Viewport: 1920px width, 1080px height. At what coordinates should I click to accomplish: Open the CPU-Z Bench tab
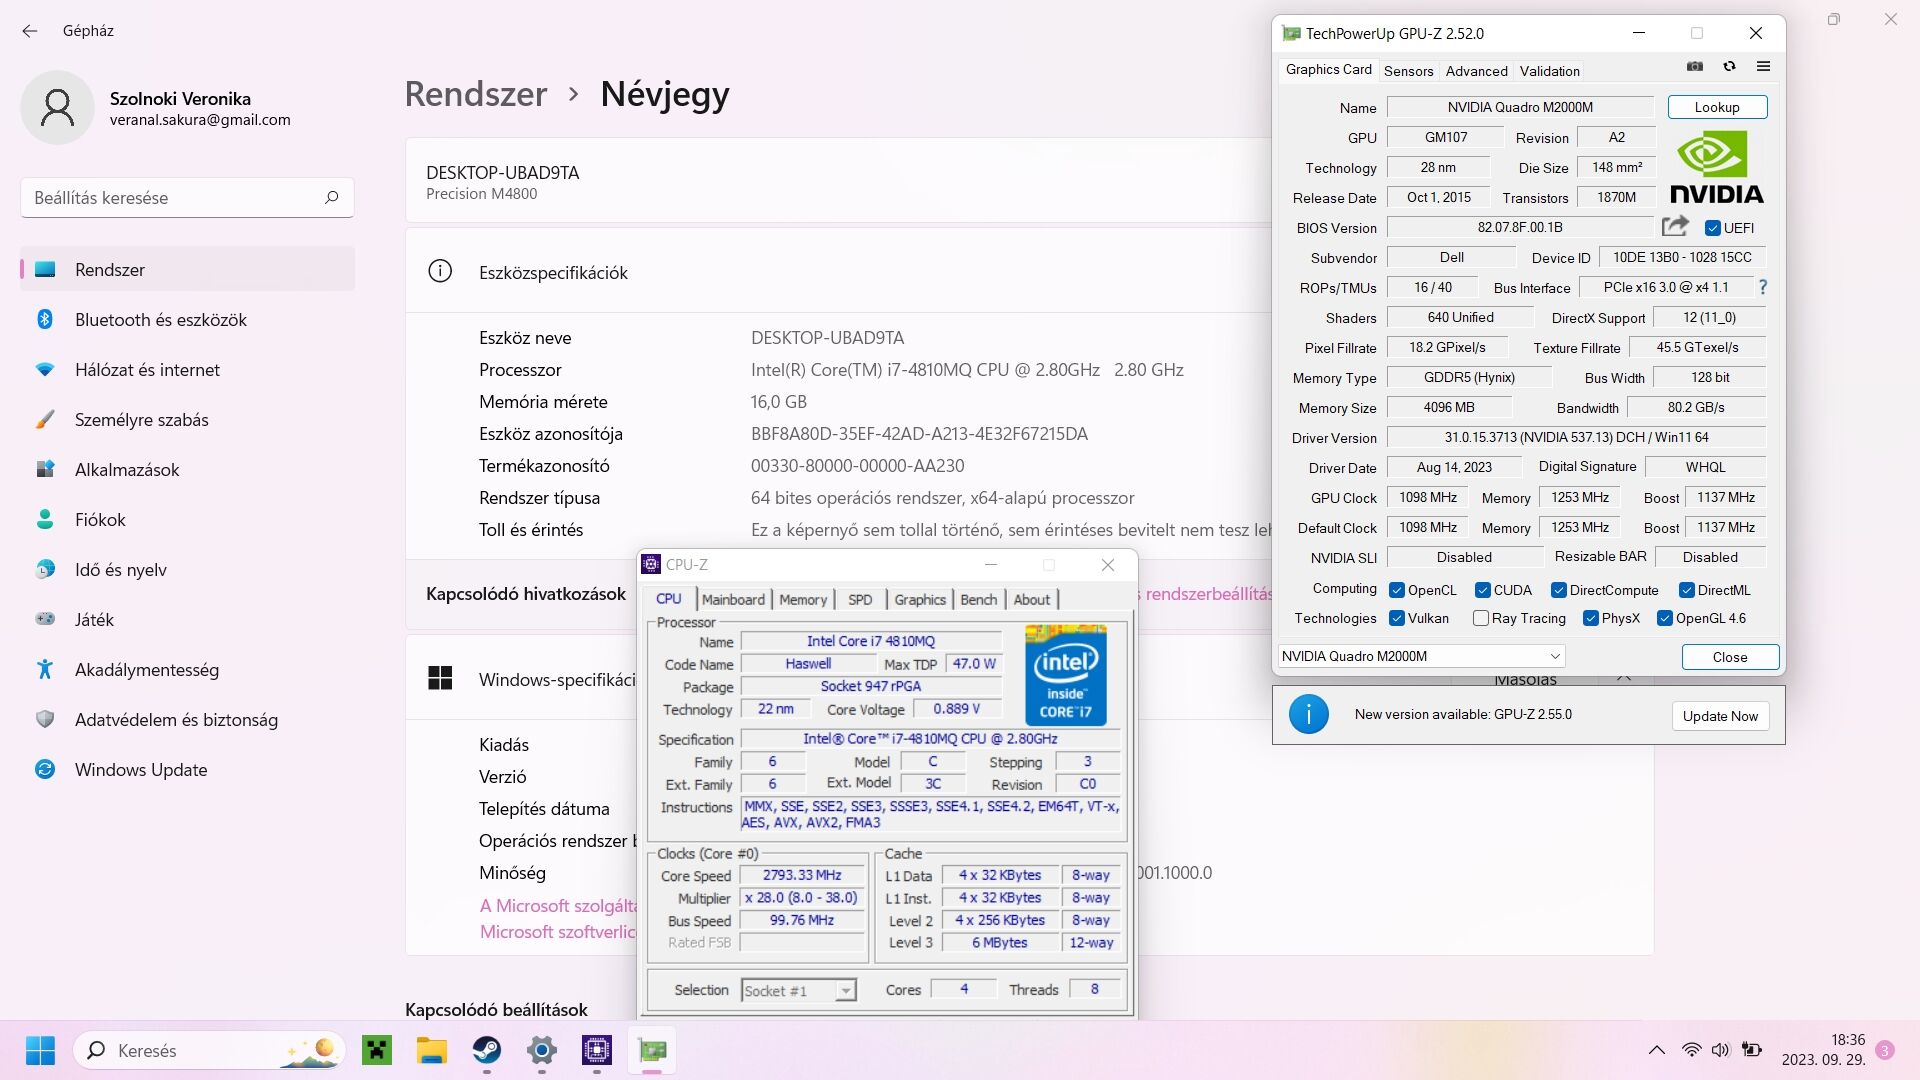(978, 599)
